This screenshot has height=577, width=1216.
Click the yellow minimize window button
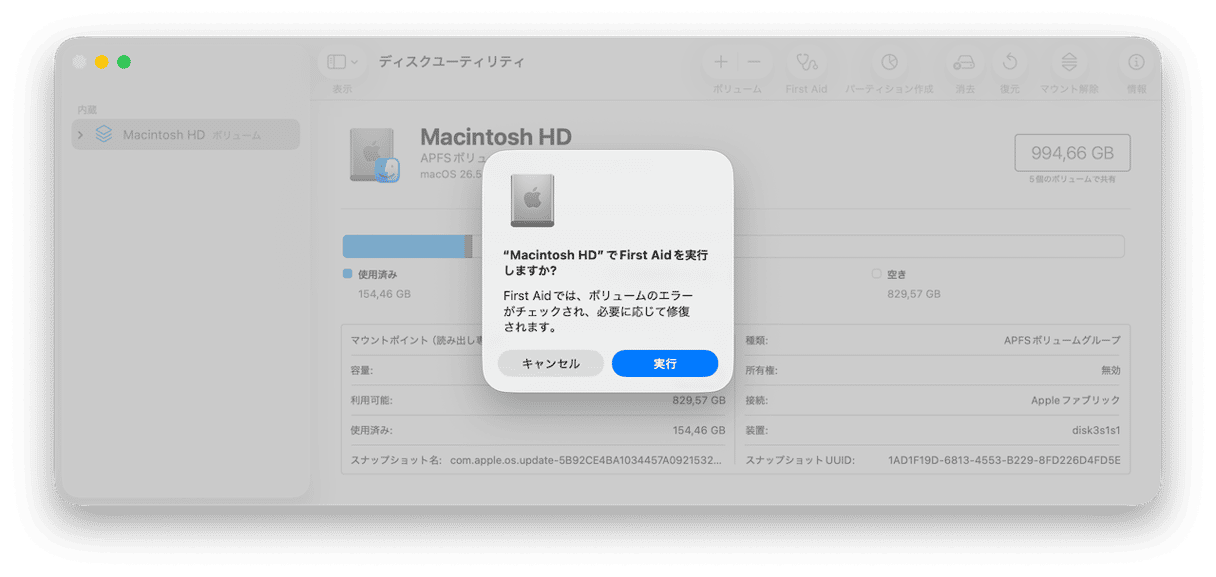click(x=102, y=62)
